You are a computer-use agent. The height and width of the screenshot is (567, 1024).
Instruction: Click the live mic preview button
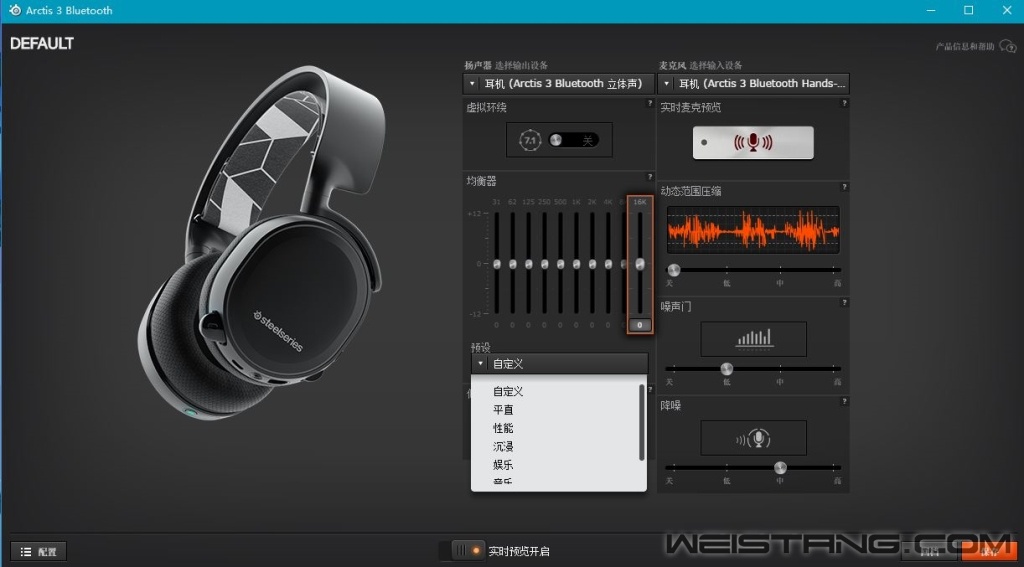(753, 142)
